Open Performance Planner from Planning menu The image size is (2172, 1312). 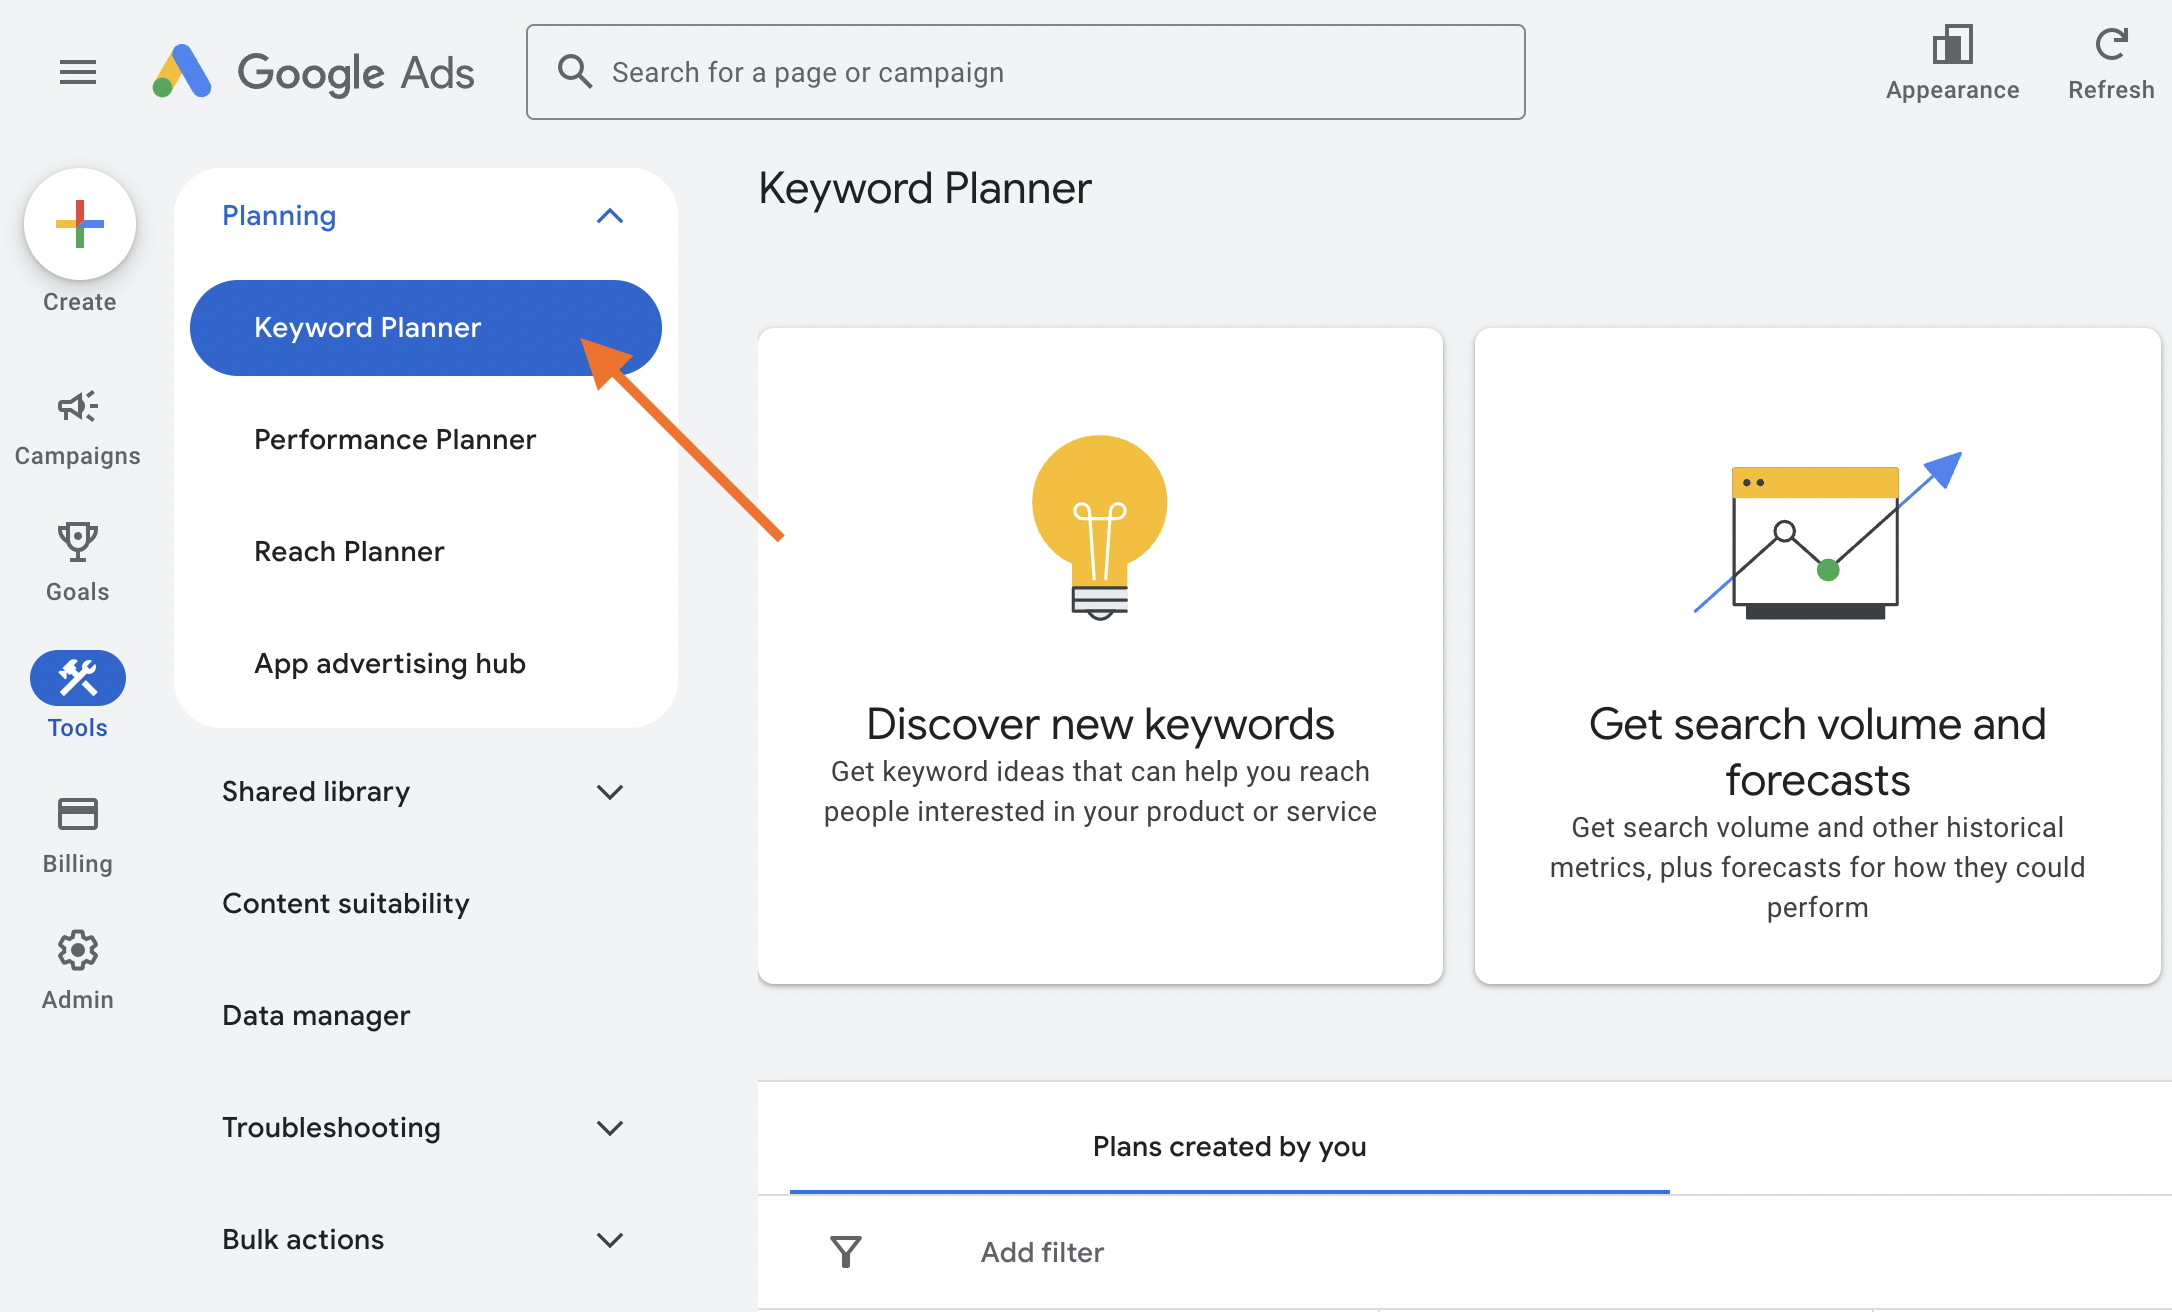coord(394,439)
